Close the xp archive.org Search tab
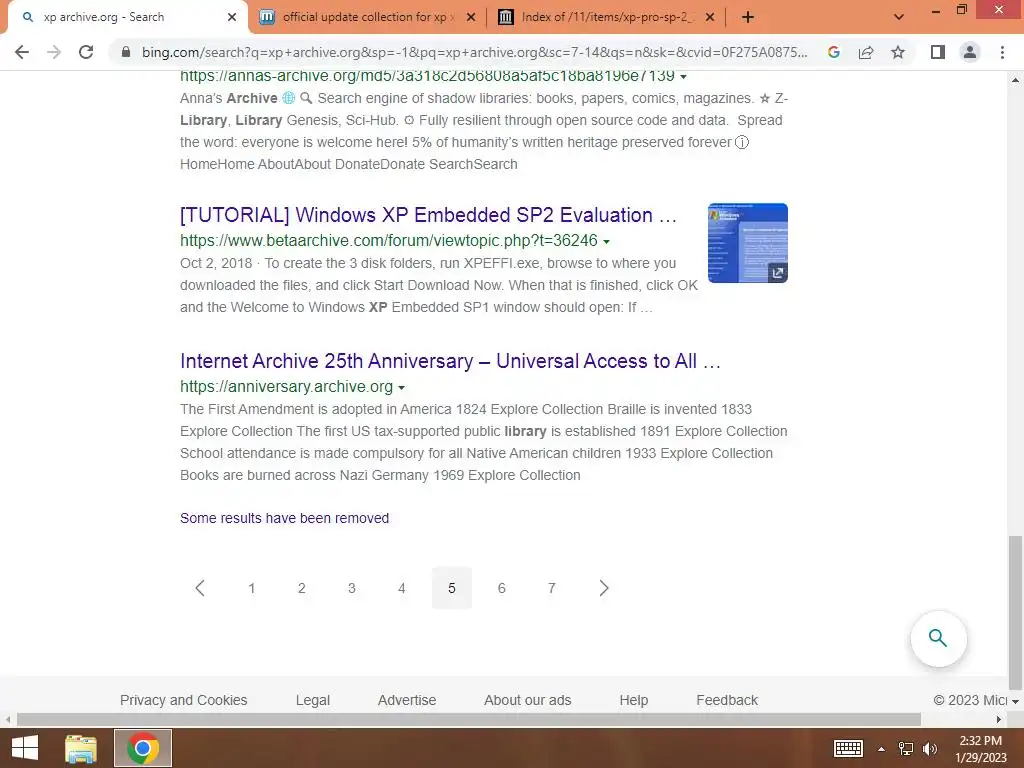 coord(232,17)
